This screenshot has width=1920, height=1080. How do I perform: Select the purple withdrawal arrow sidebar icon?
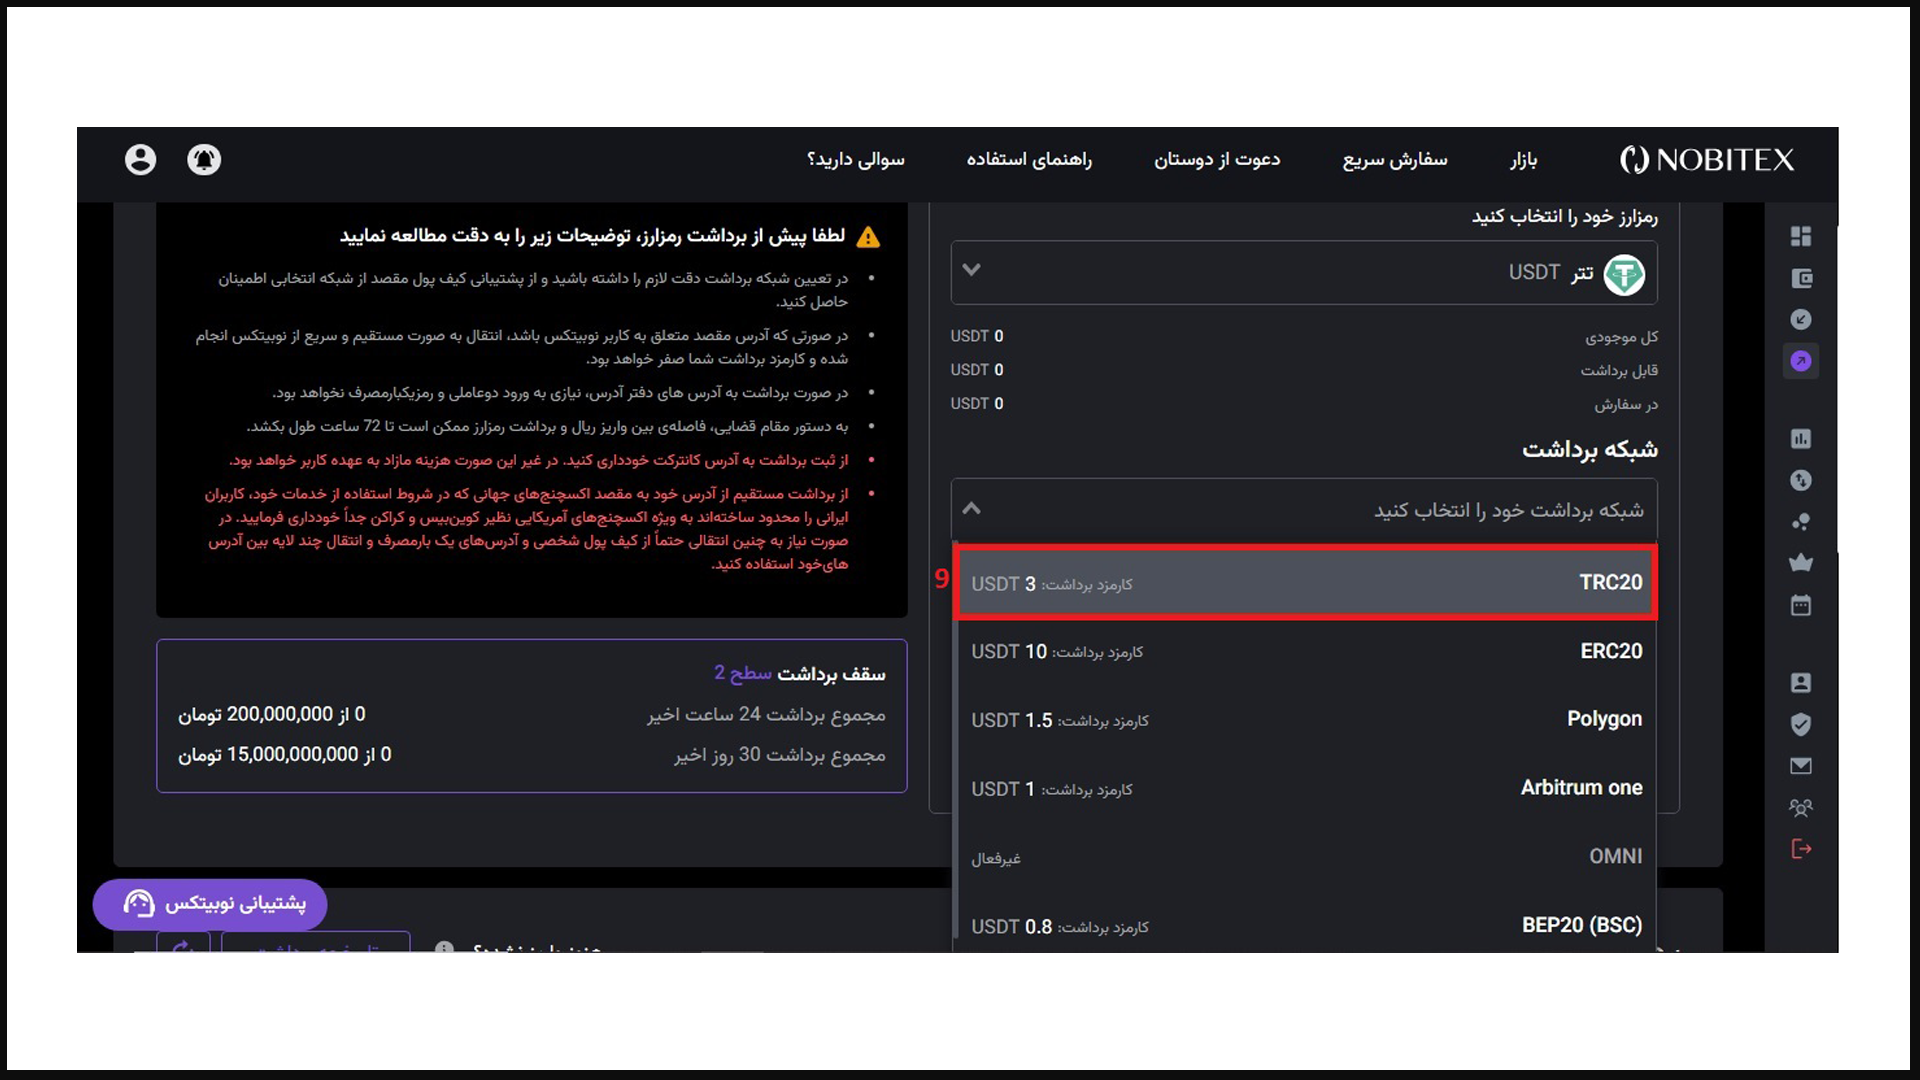[x=1801, y=361]
